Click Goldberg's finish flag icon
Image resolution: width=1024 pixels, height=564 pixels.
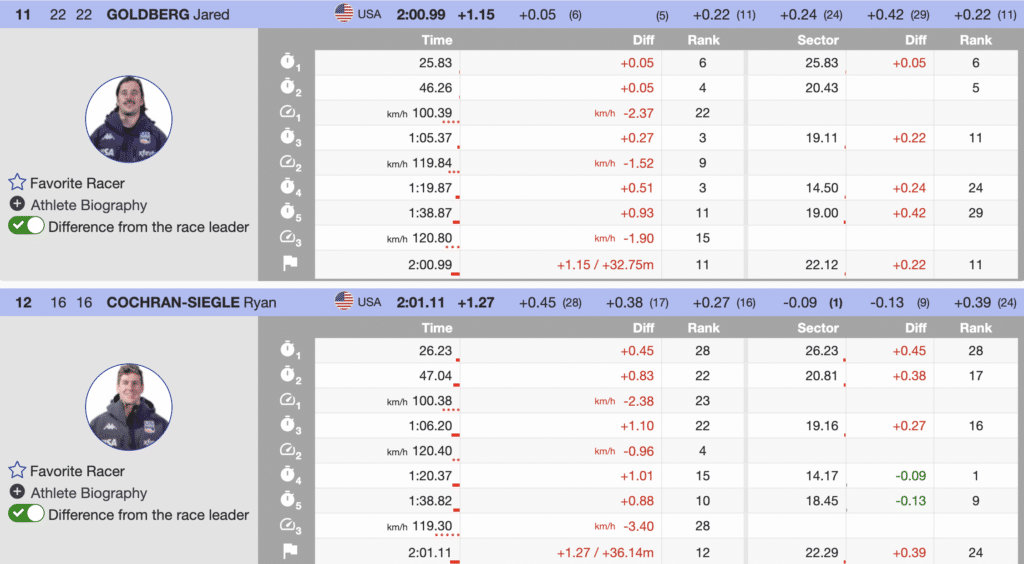[x=289, y=264]
